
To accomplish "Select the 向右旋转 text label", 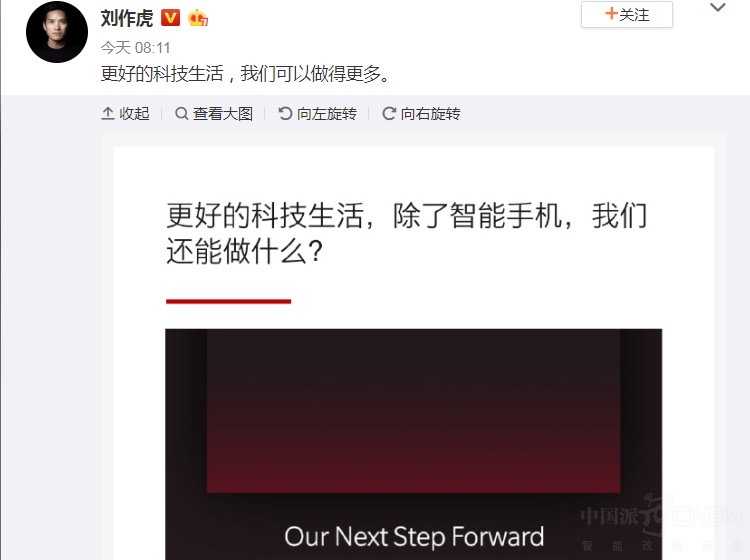I will point(430,114).
